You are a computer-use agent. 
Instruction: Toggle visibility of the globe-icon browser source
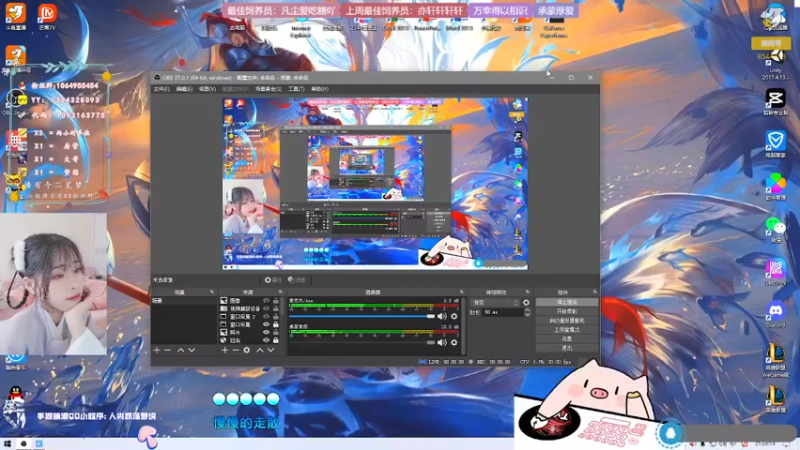[x=266, y=340]
